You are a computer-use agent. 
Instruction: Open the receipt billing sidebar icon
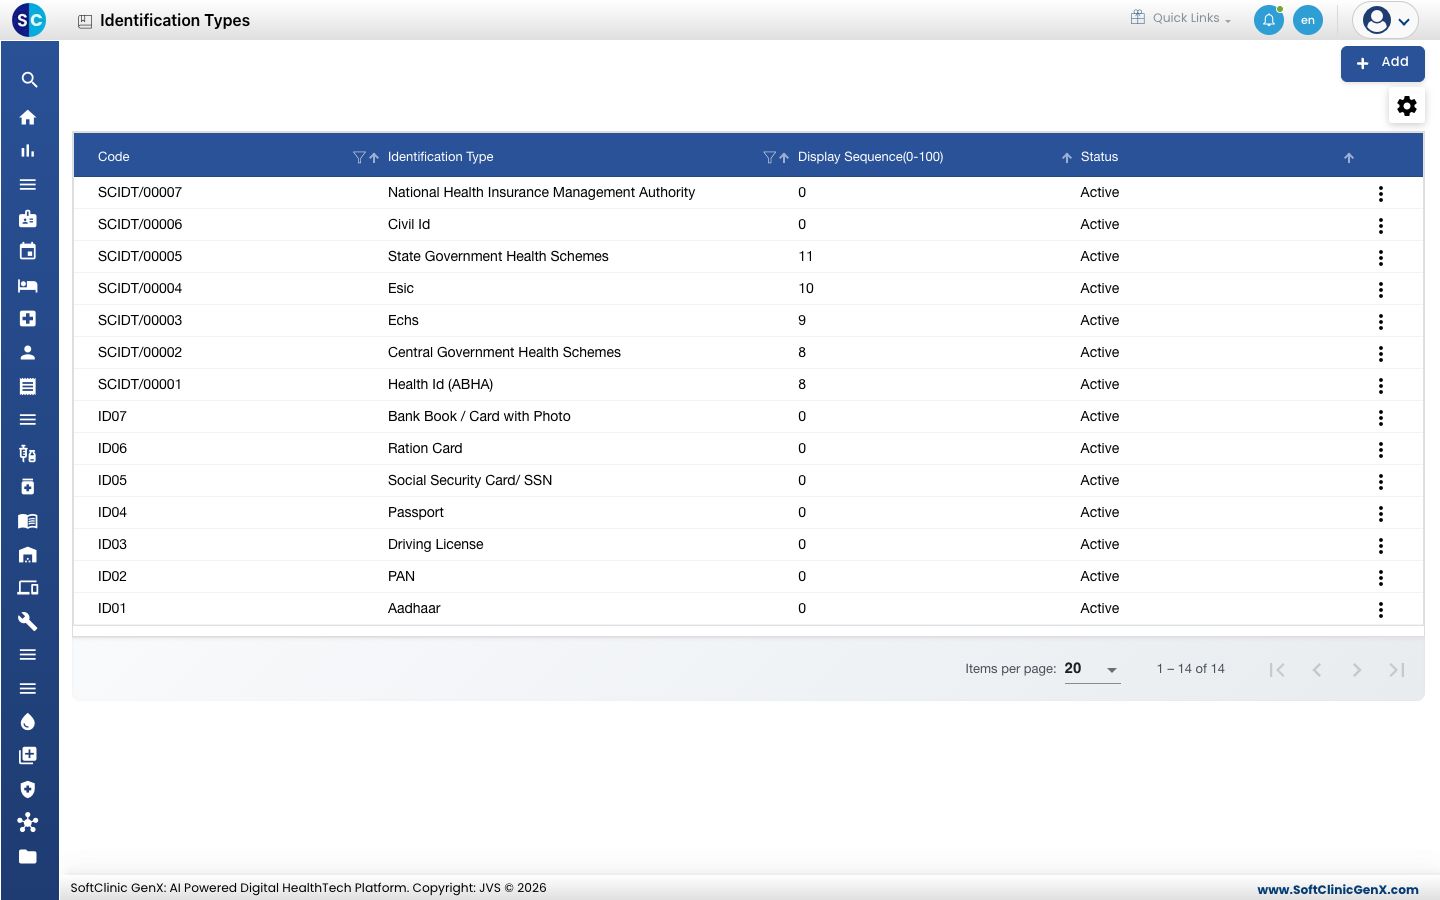(28, 386)
